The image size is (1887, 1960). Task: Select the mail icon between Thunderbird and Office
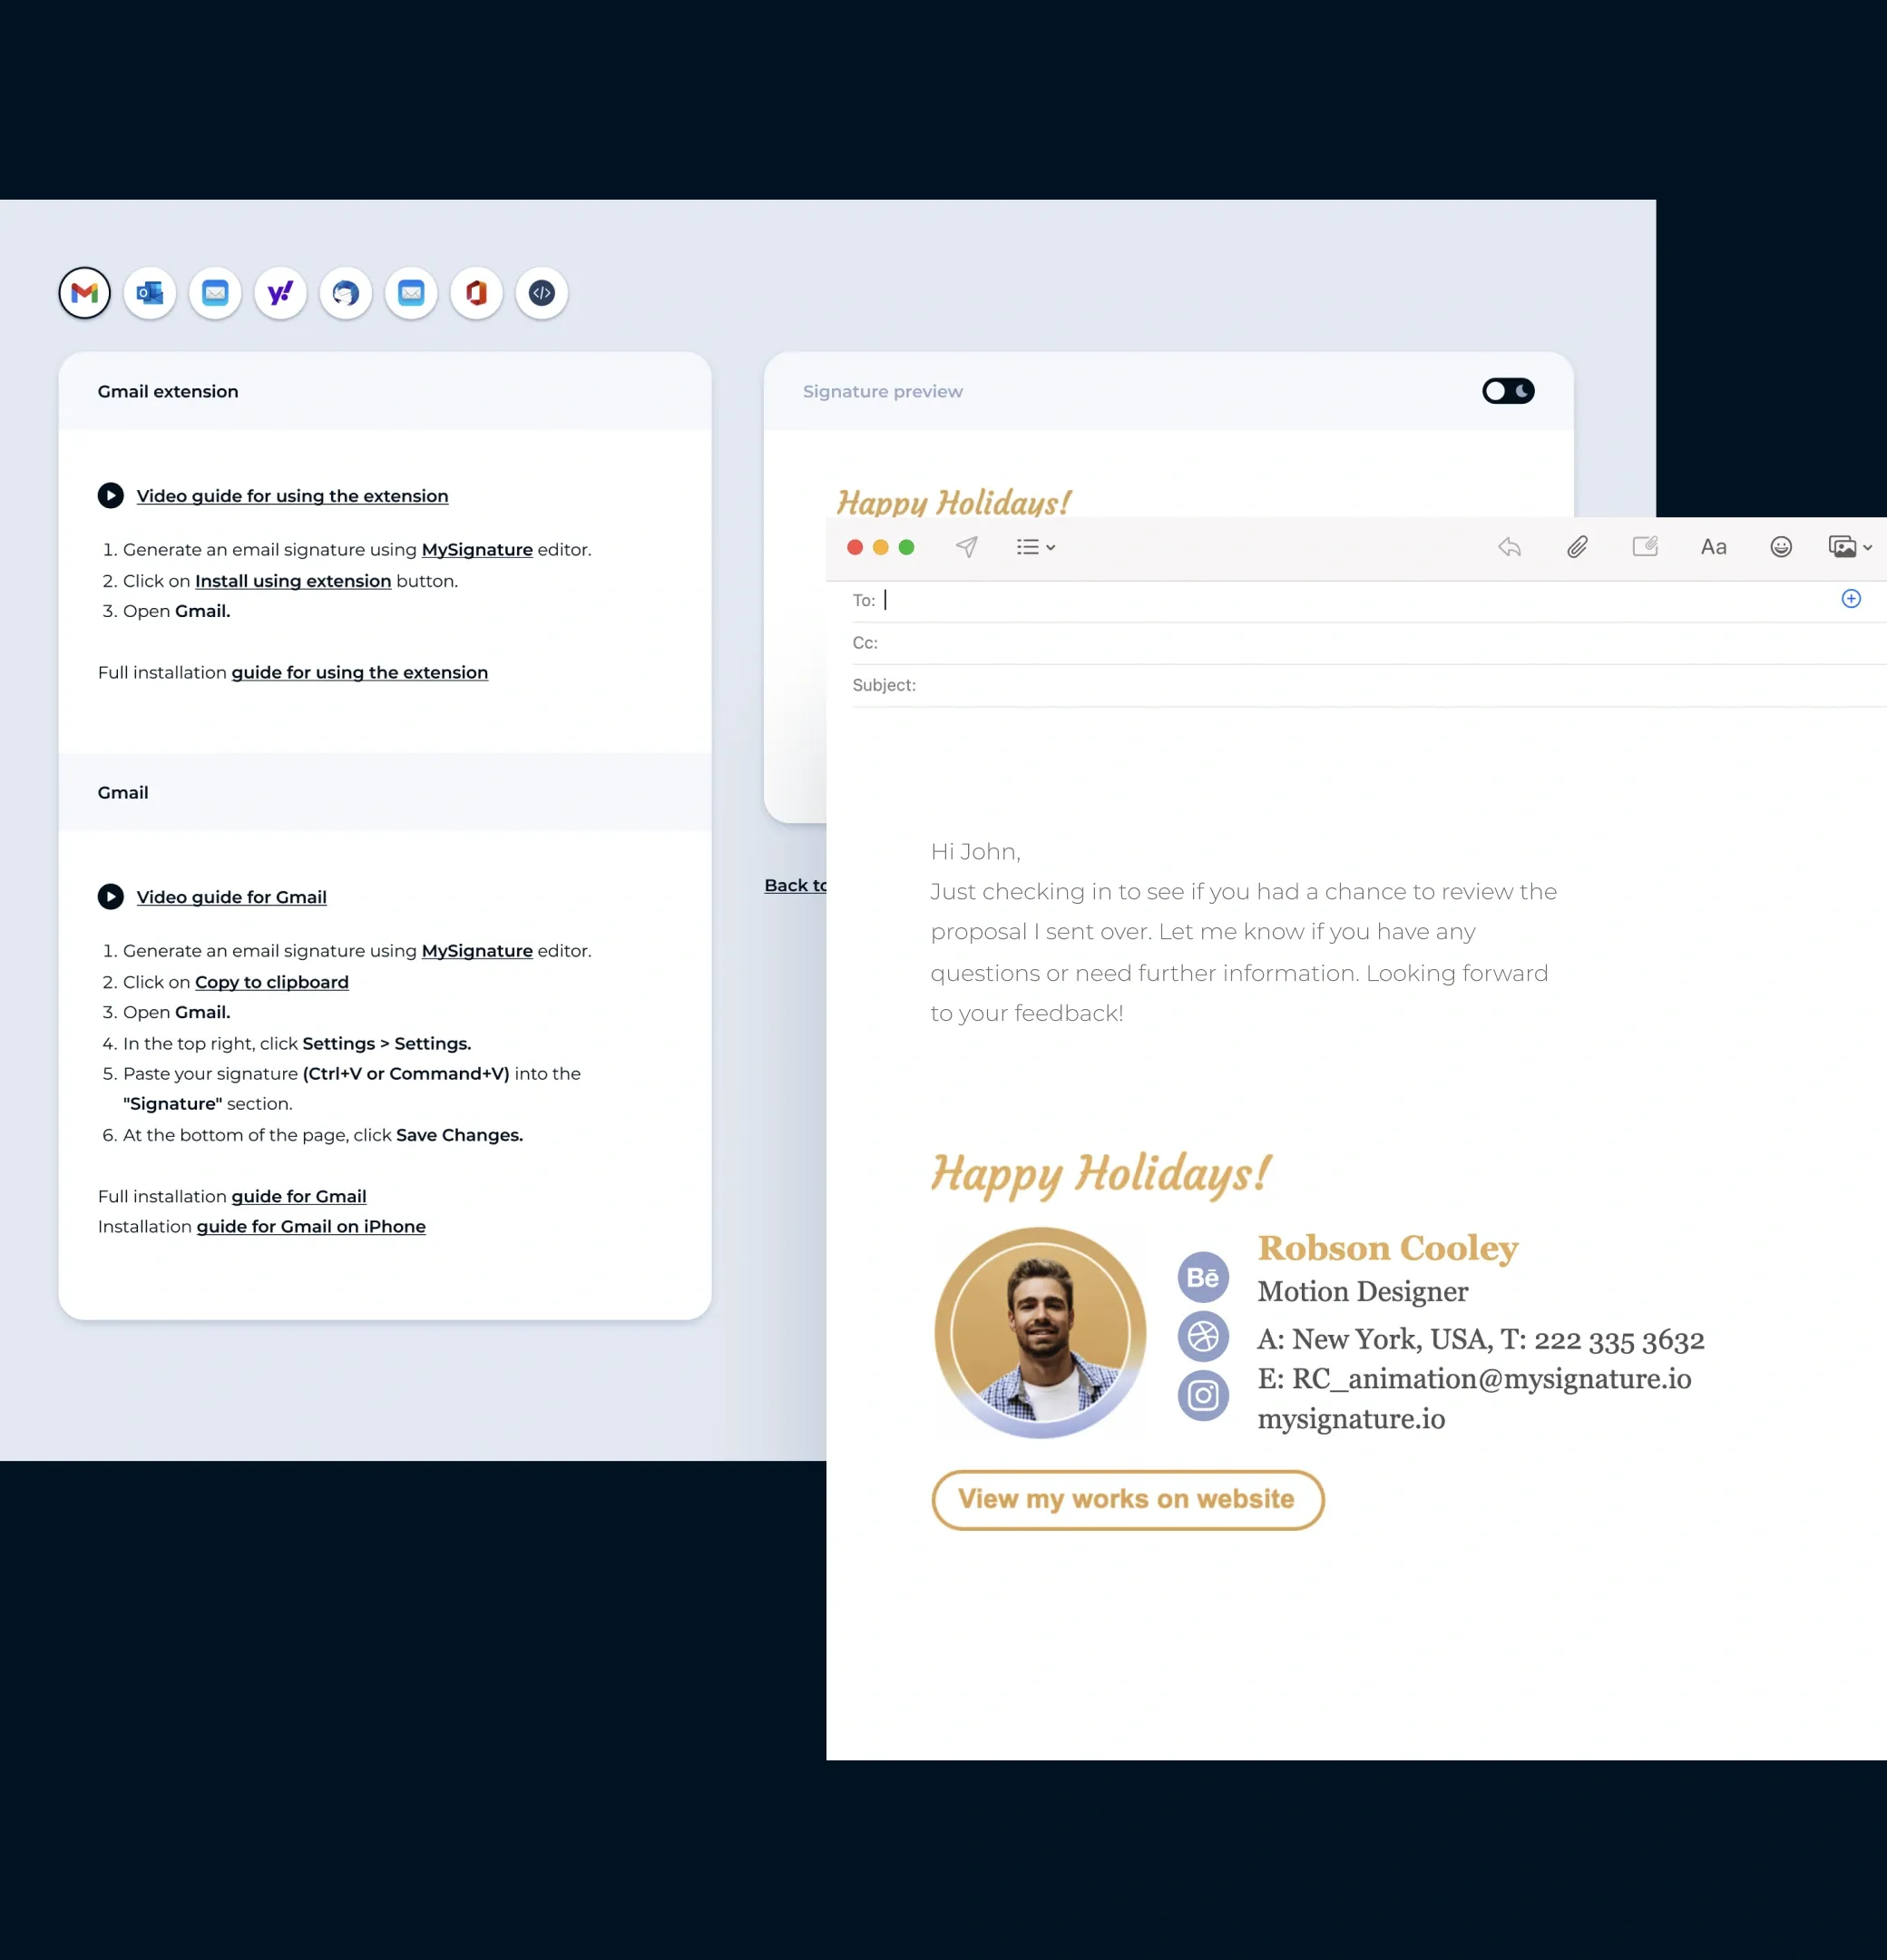[411, 293]
